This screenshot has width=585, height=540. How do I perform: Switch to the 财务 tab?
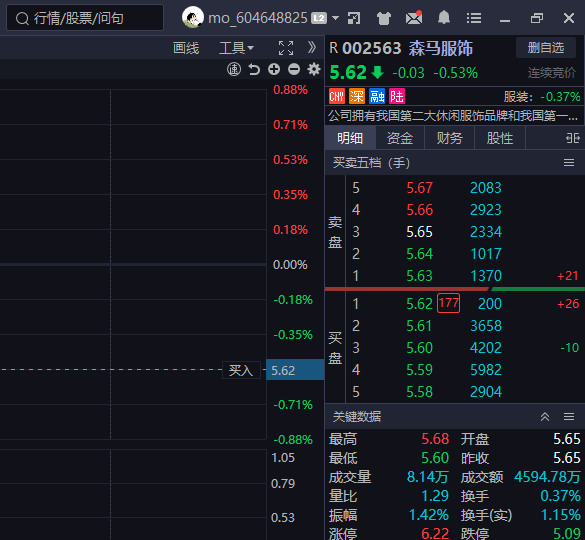[x=450, y=138]
